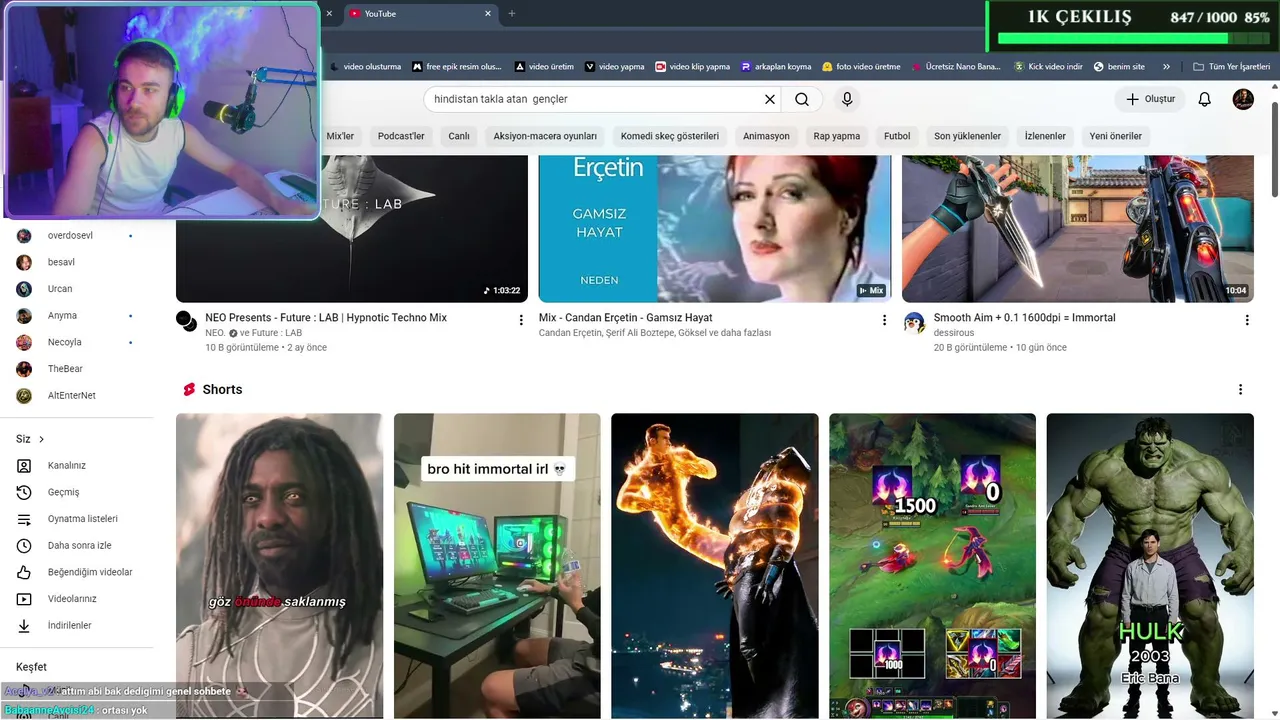Select the Komedi skeç gösterileri chip
This screenshot has height=720, width=1280.
(x=670, y=136)
